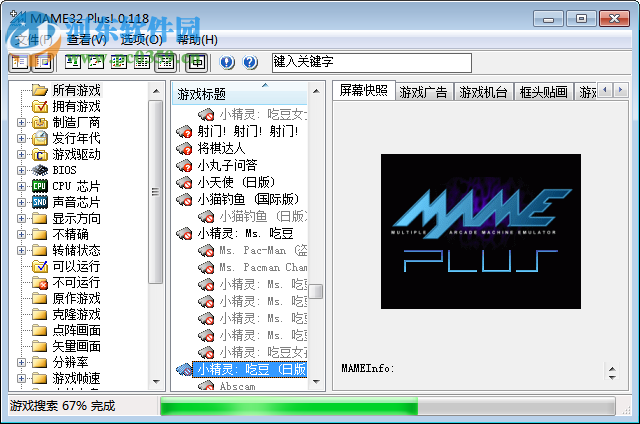Select the 拥有游戏 checked folder icon

pyautogui.click(x=40, y=106)
